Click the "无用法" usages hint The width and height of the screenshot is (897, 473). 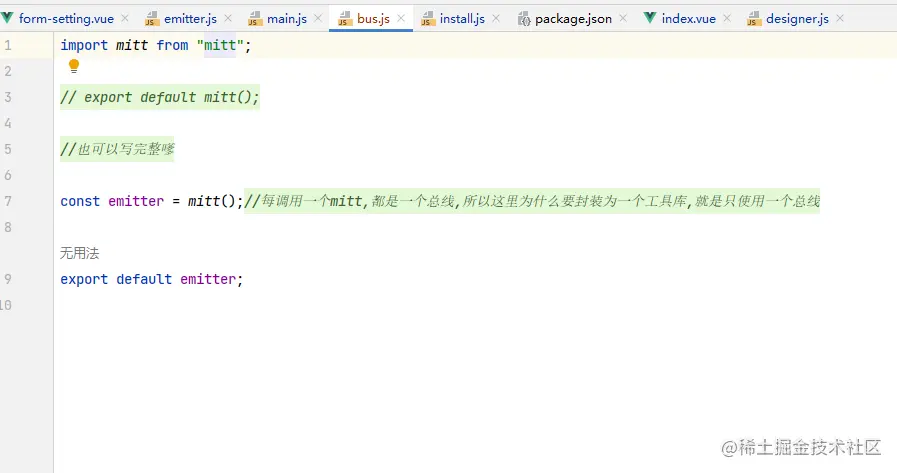80,253
